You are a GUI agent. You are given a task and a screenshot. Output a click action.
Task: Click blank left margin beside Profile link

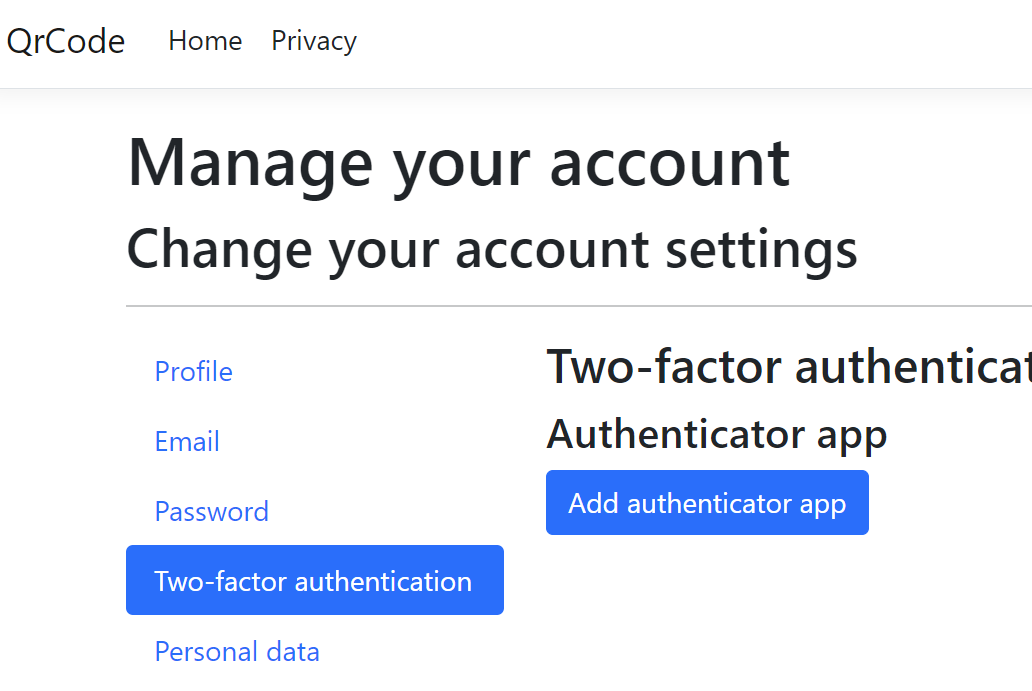[x=60, y=372]
